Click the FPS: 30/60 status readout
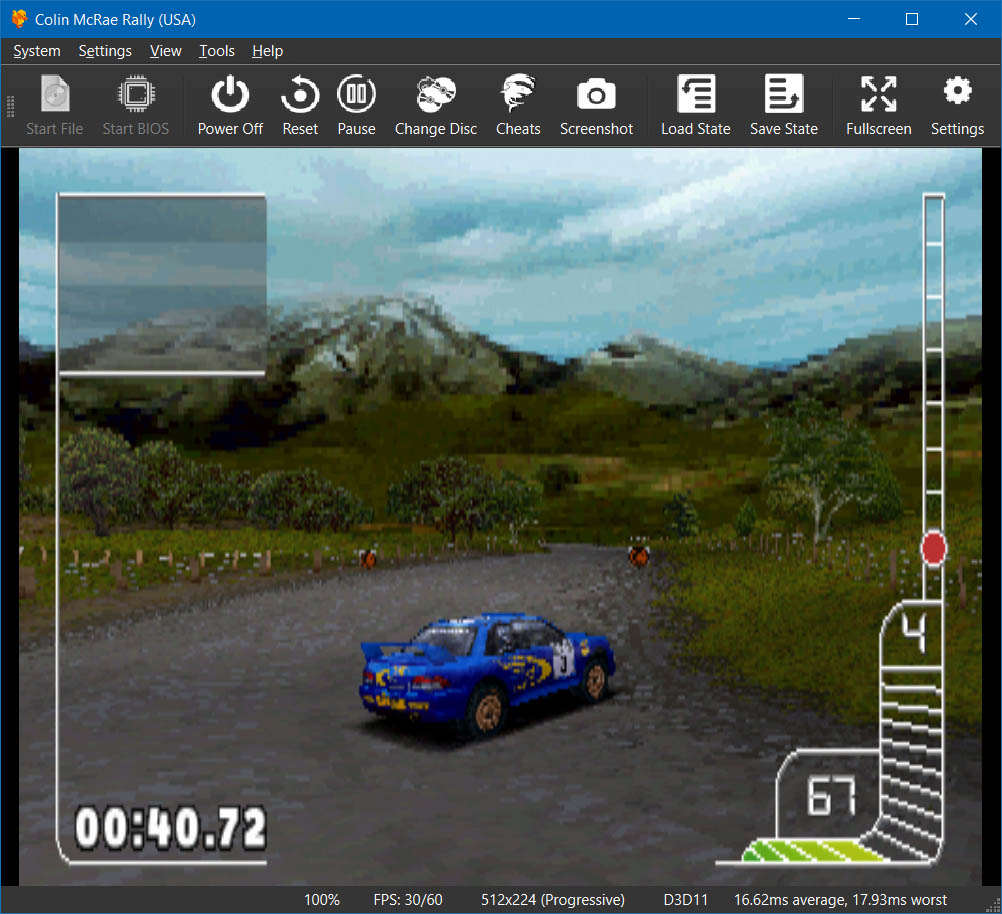 (408, 900)
